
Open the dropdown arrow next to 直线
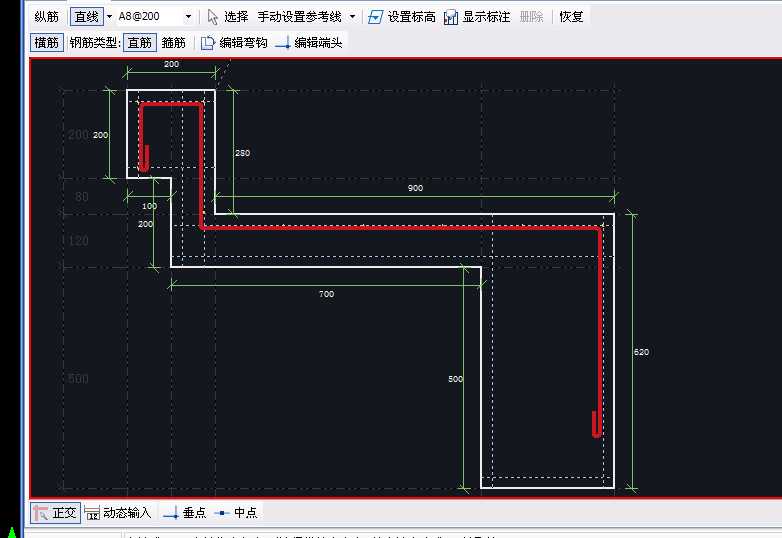pyautogui.click(x=109, y=17)
